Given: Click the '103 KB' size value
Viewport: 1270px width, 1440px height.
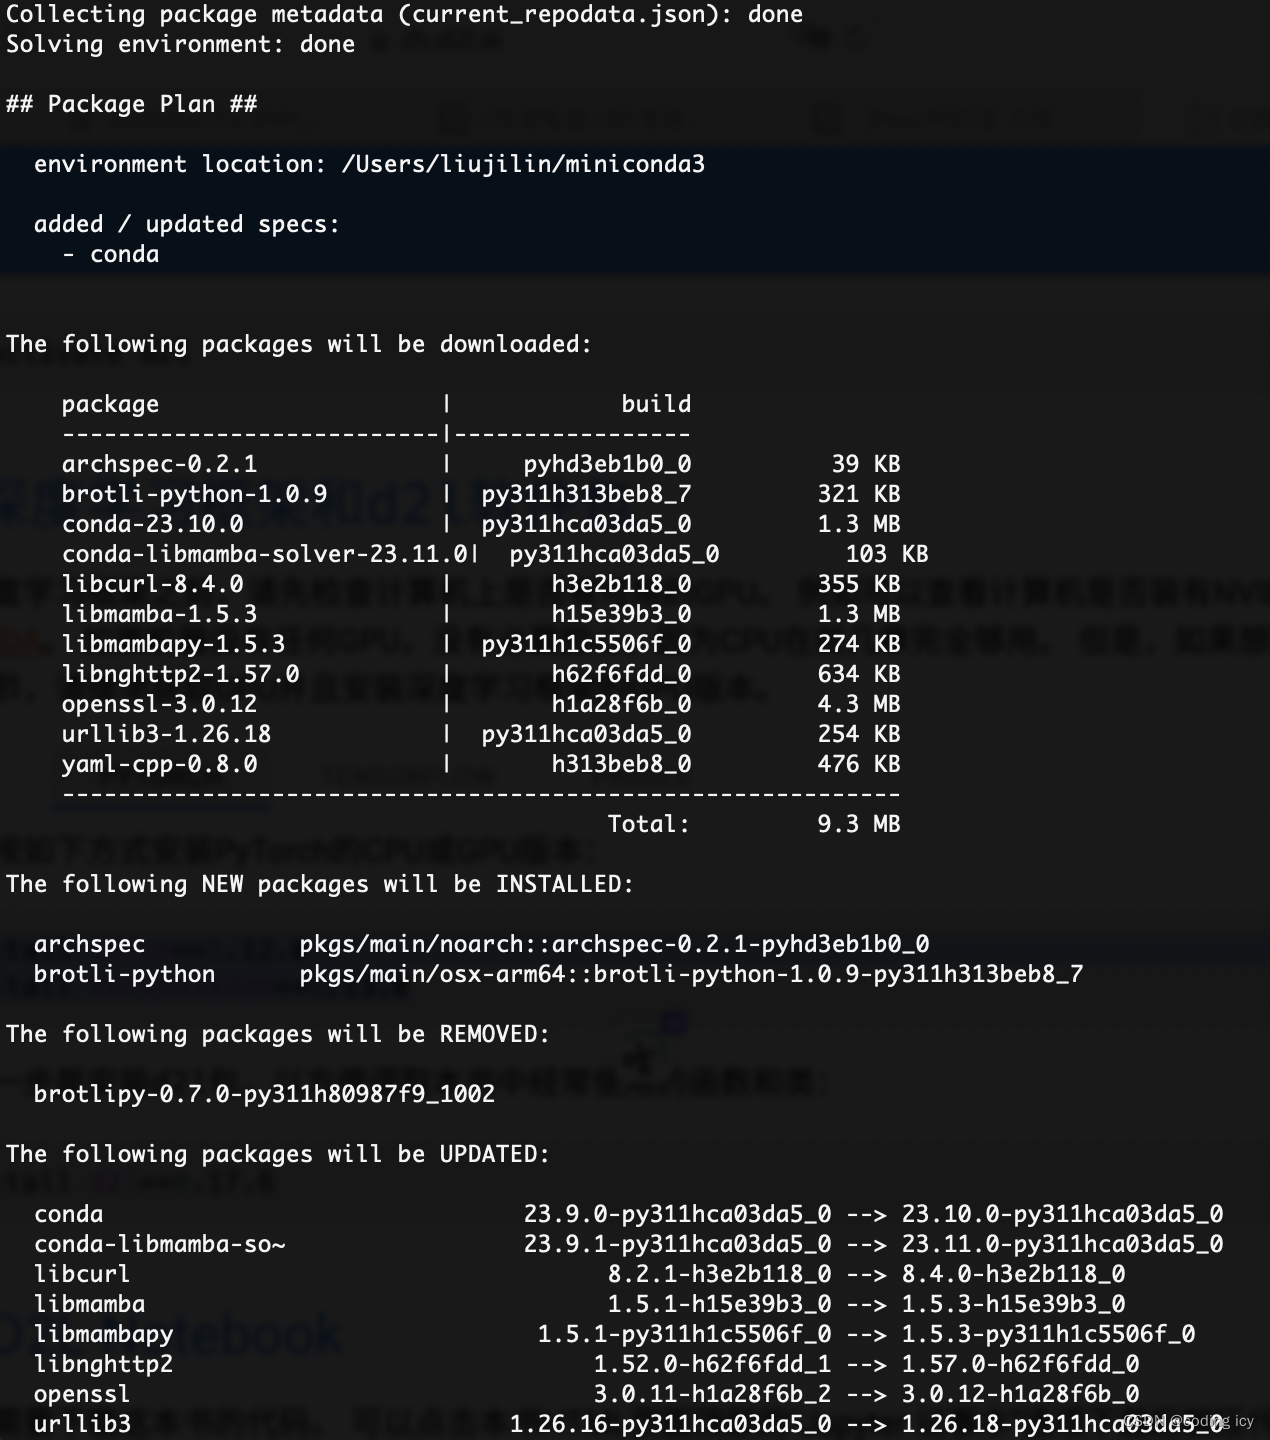Looking at the screenshot, I should (887, 555).
